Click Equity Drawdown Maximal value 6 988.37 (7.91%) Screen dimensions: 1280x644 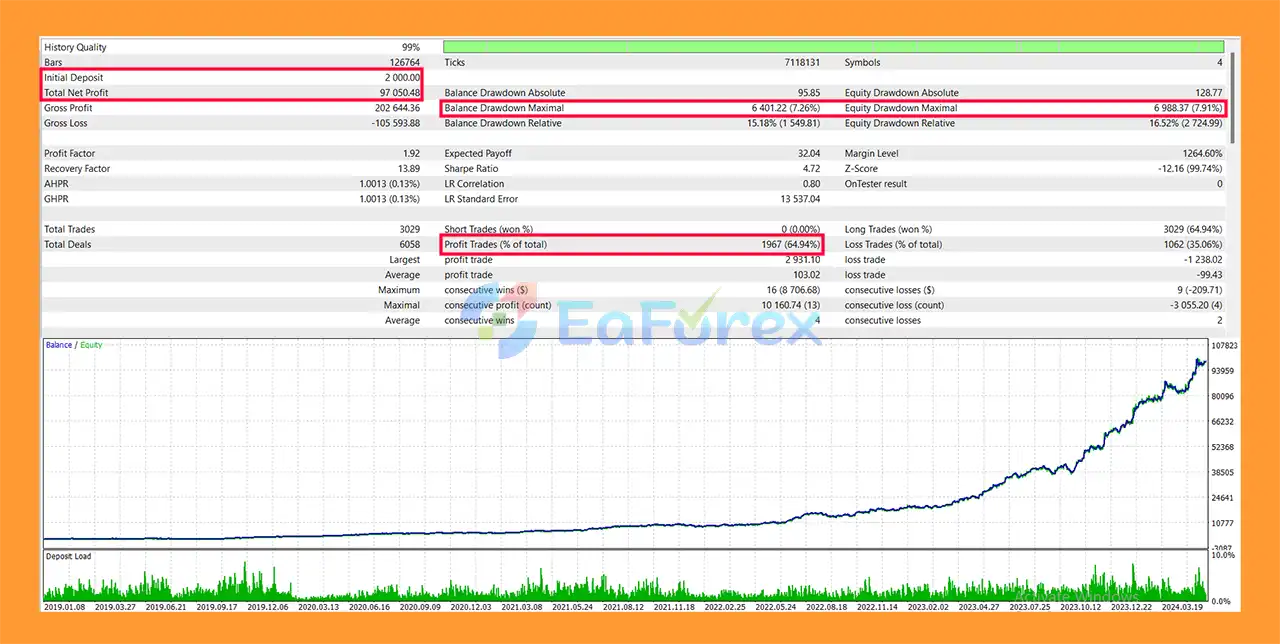click(x=1189, y=108)
